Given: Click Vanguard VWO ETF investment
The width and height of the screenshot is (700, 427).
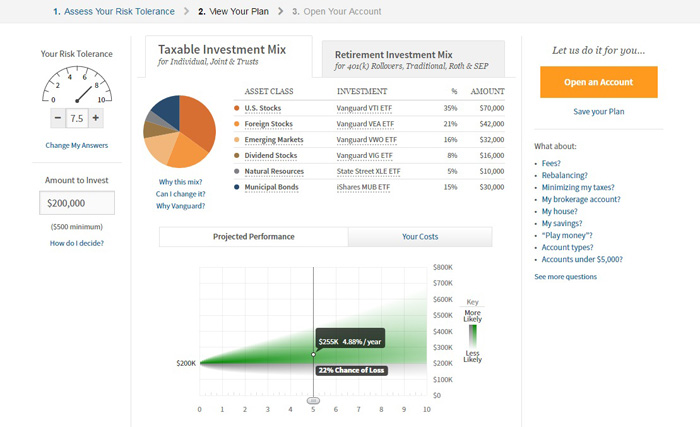Looking at the screenshot, I should (366, 140).
